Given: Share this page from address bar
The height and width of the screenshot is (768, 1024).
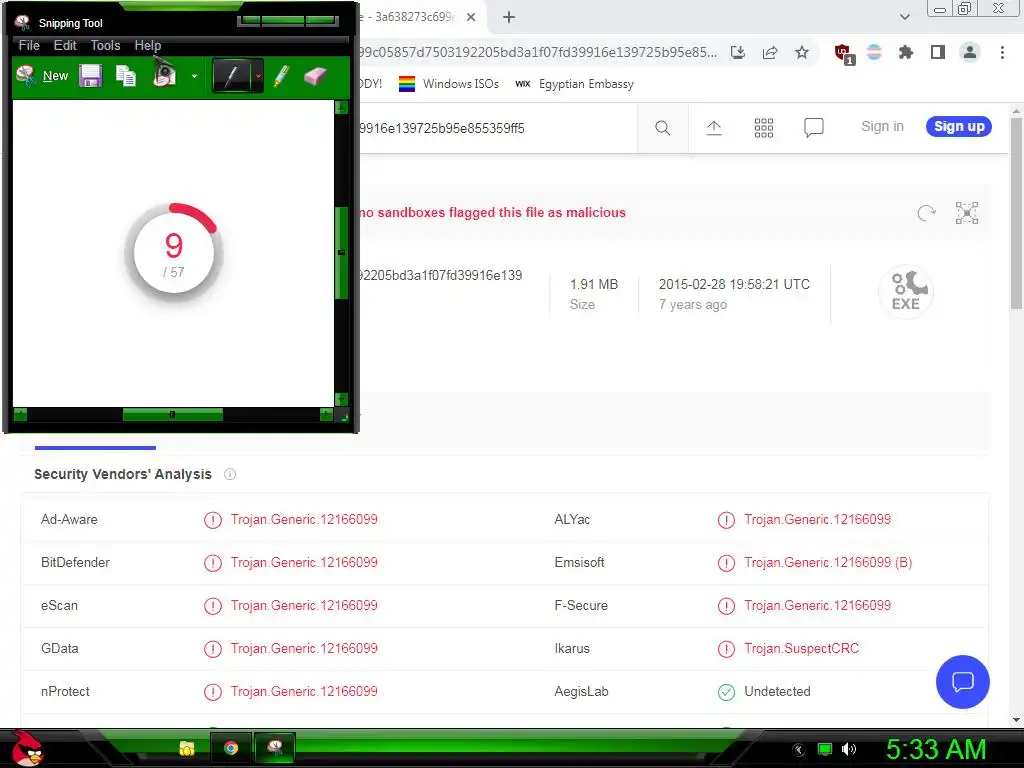Looking at the screenshot, I should [x=770, y=52].
